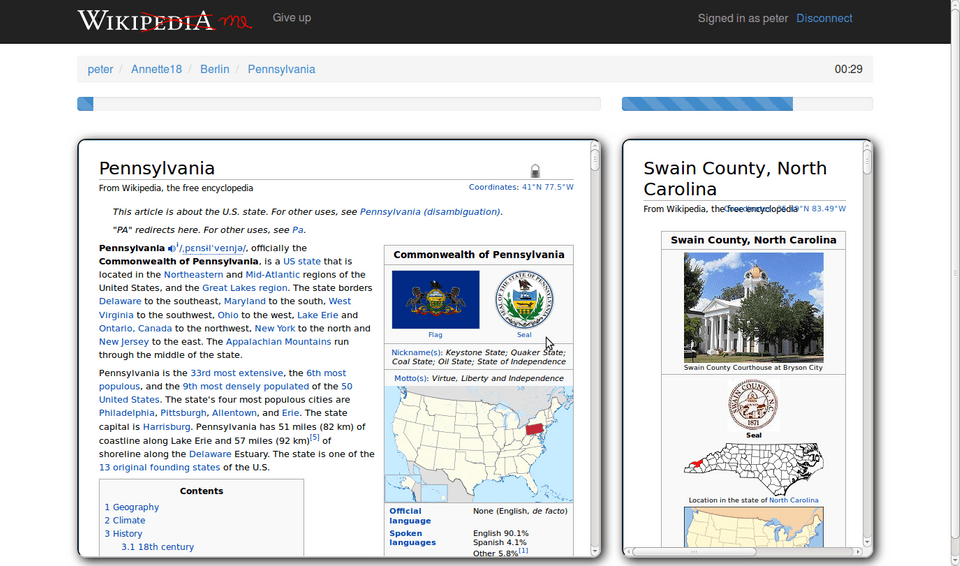Screen dimensions: 960x566
Task: Click the Motto(s) infobox link
Action: pyautogui.click(x=411, y=379)
